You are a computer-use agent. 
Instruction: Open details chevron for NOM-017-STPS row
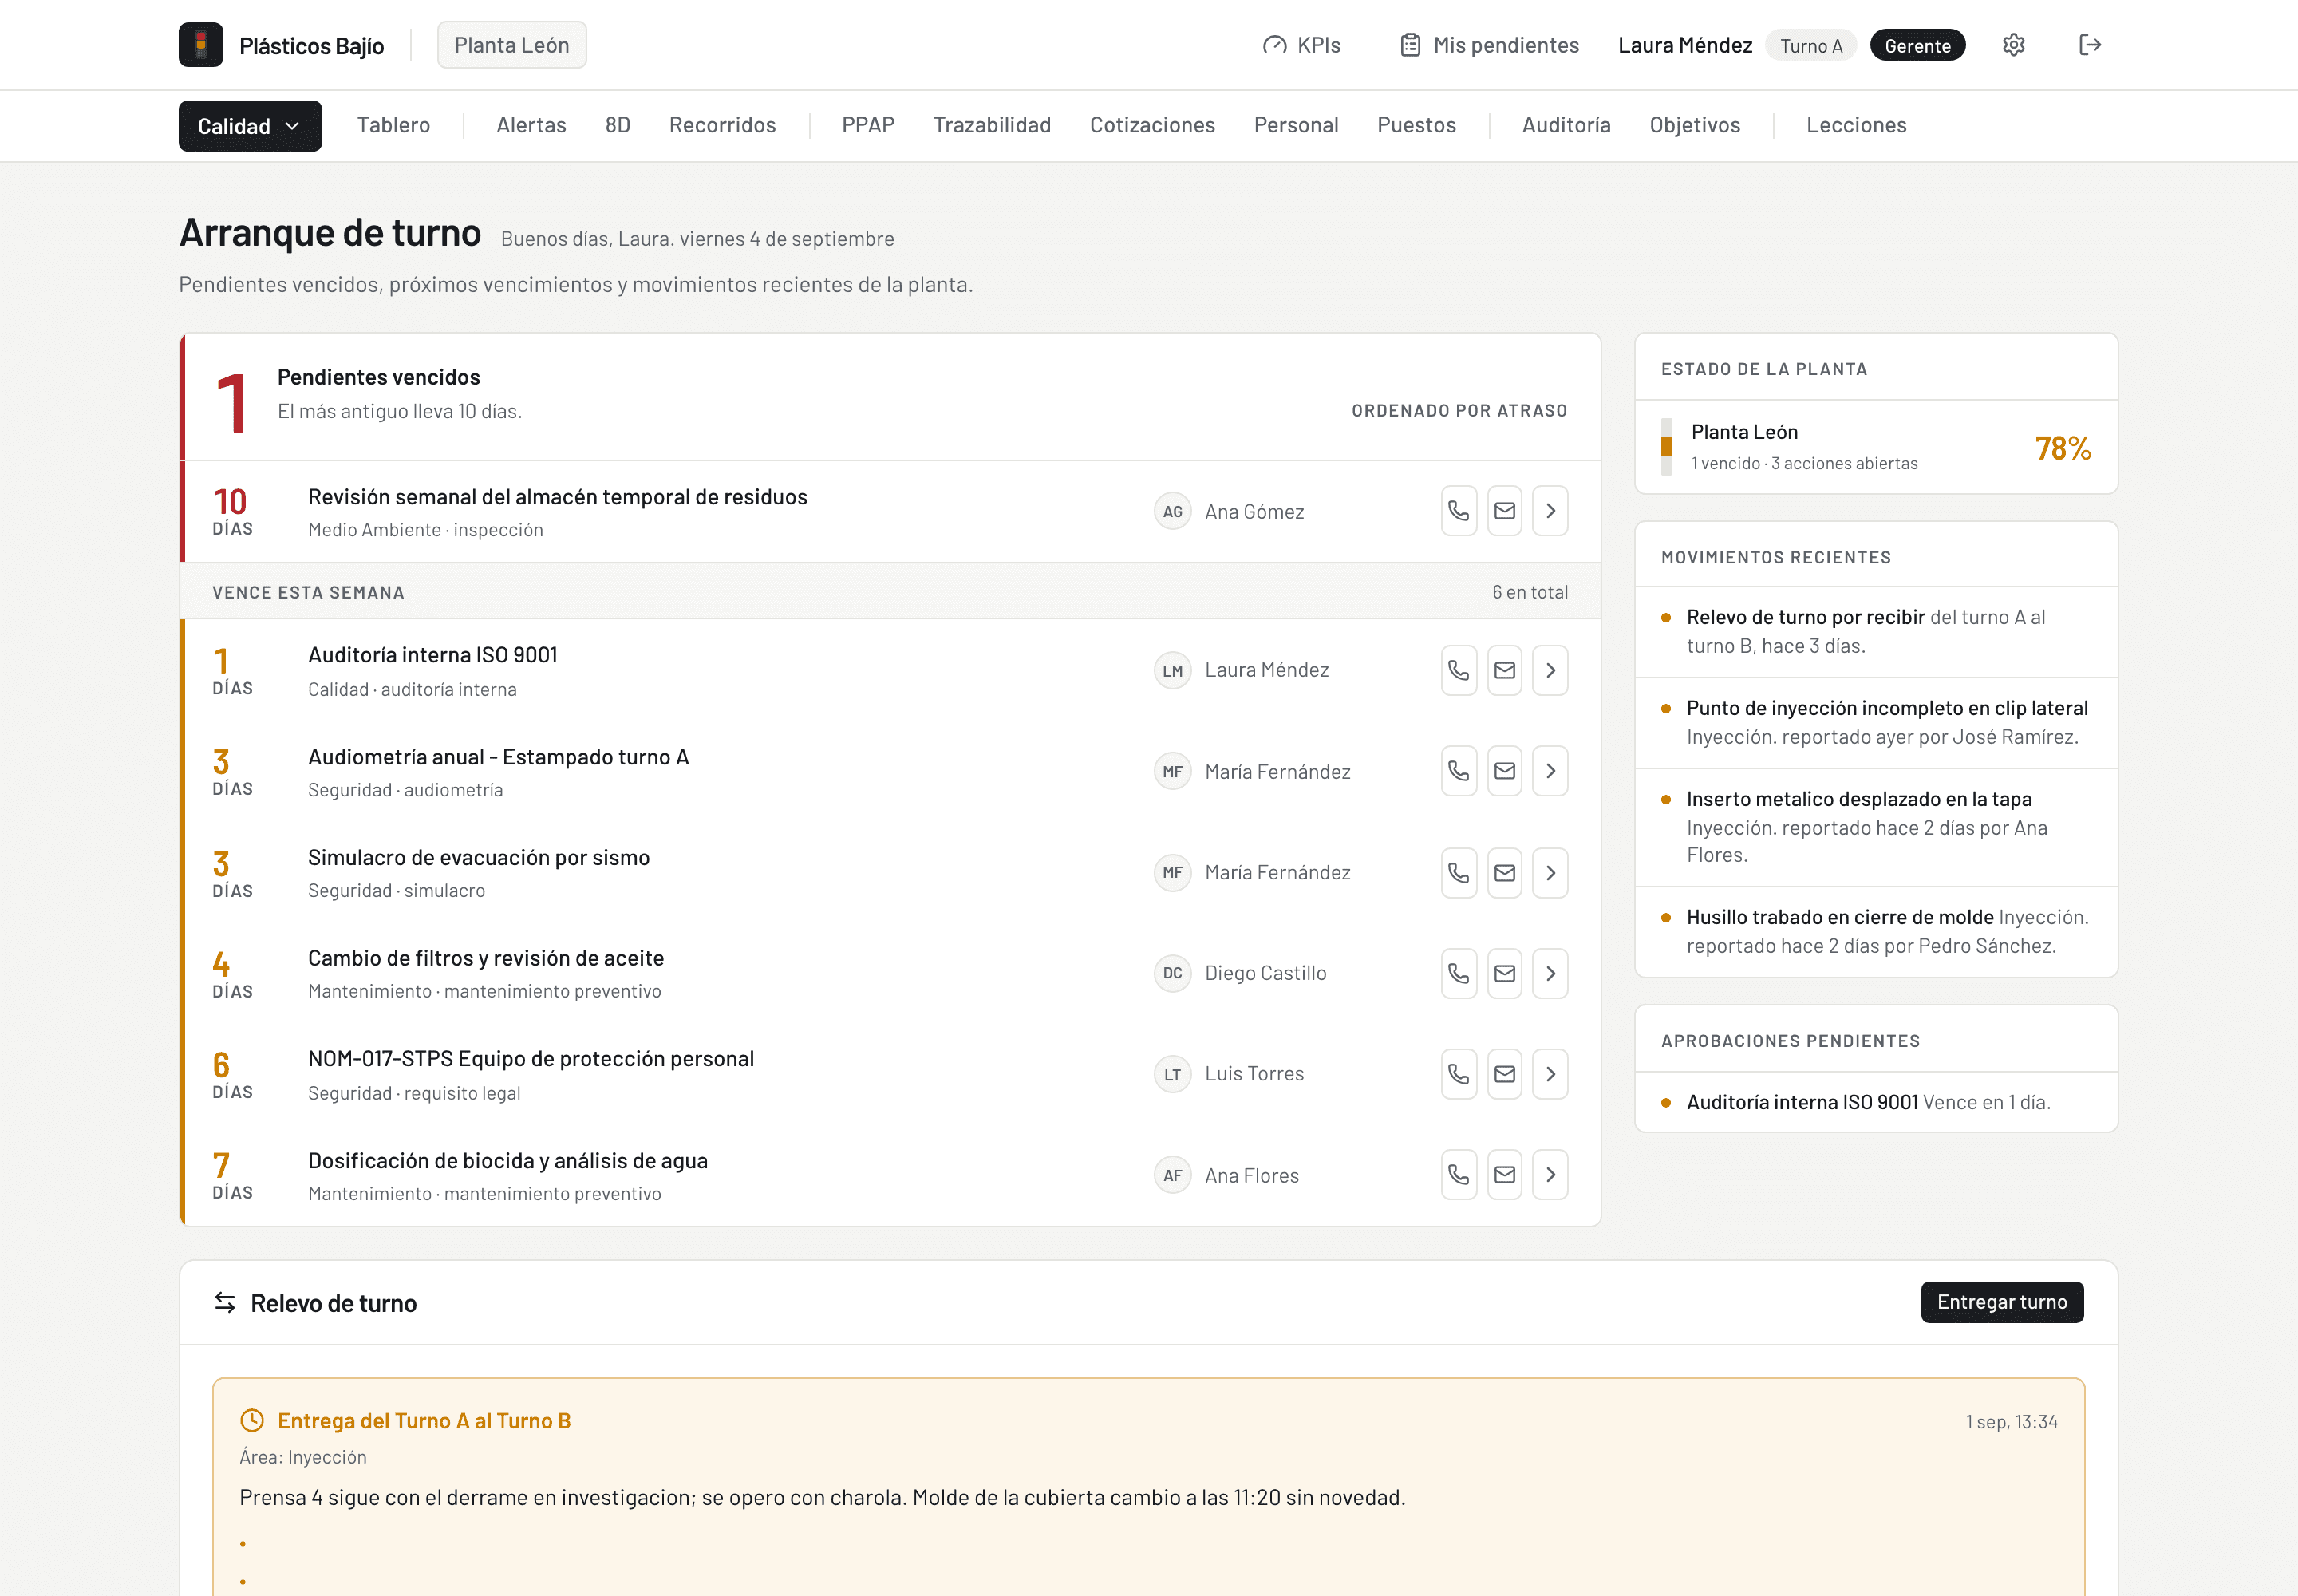pos(1550,1074)
